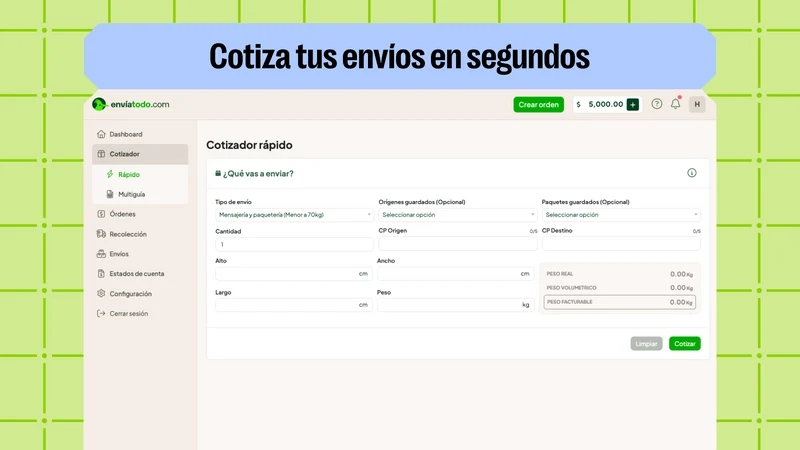Collapse the Cotizador sidebar section
800x450 pixels.
140,154
